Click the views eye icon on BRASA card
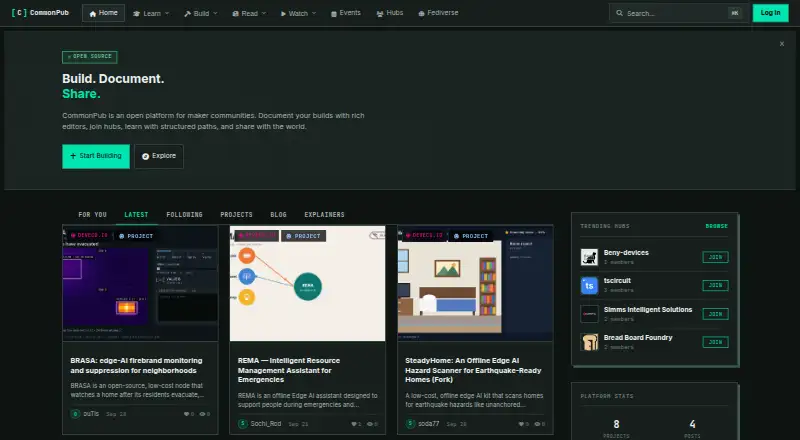The image size is (800, 440). pyautogui.click(x=202, y=414)
